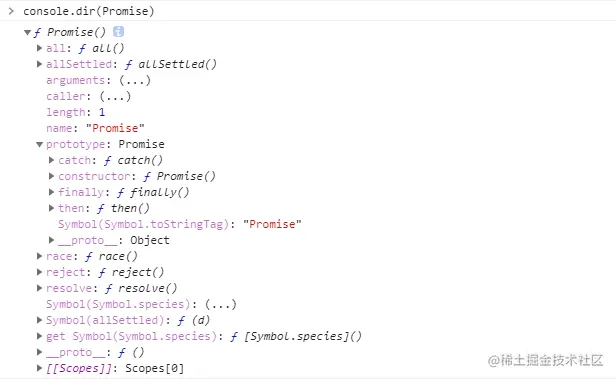Collapse the prototype: Promise node

(39, 145)
